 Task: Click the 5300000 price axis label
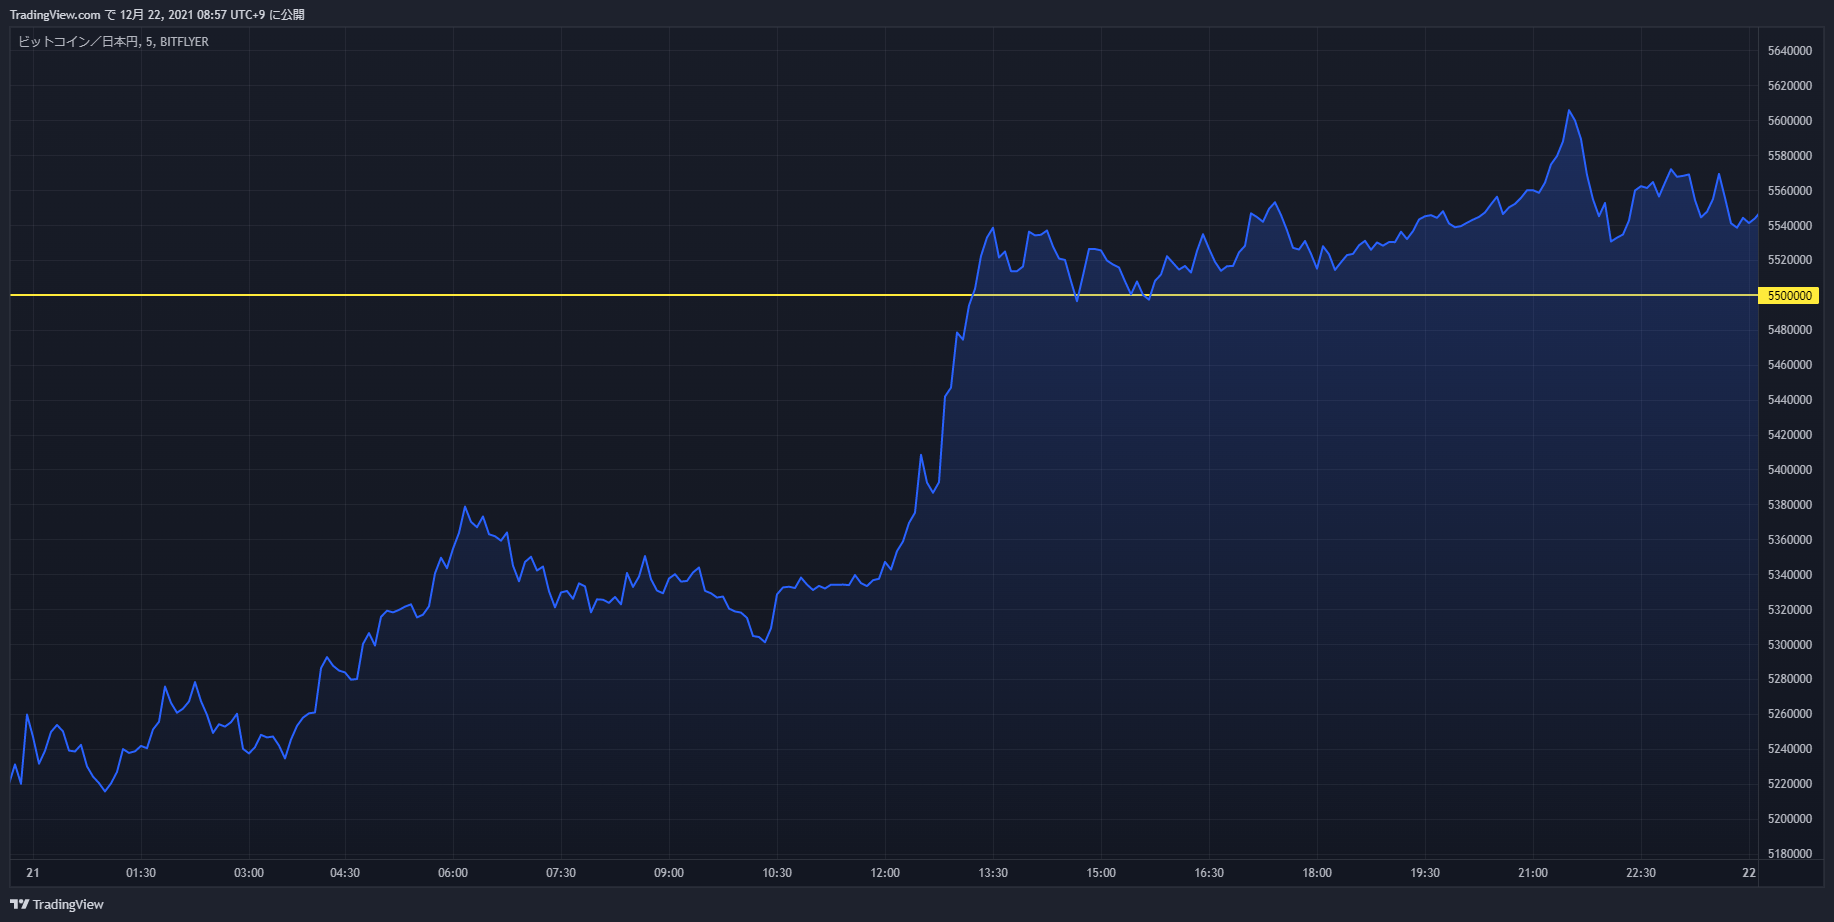[1790, 645]
